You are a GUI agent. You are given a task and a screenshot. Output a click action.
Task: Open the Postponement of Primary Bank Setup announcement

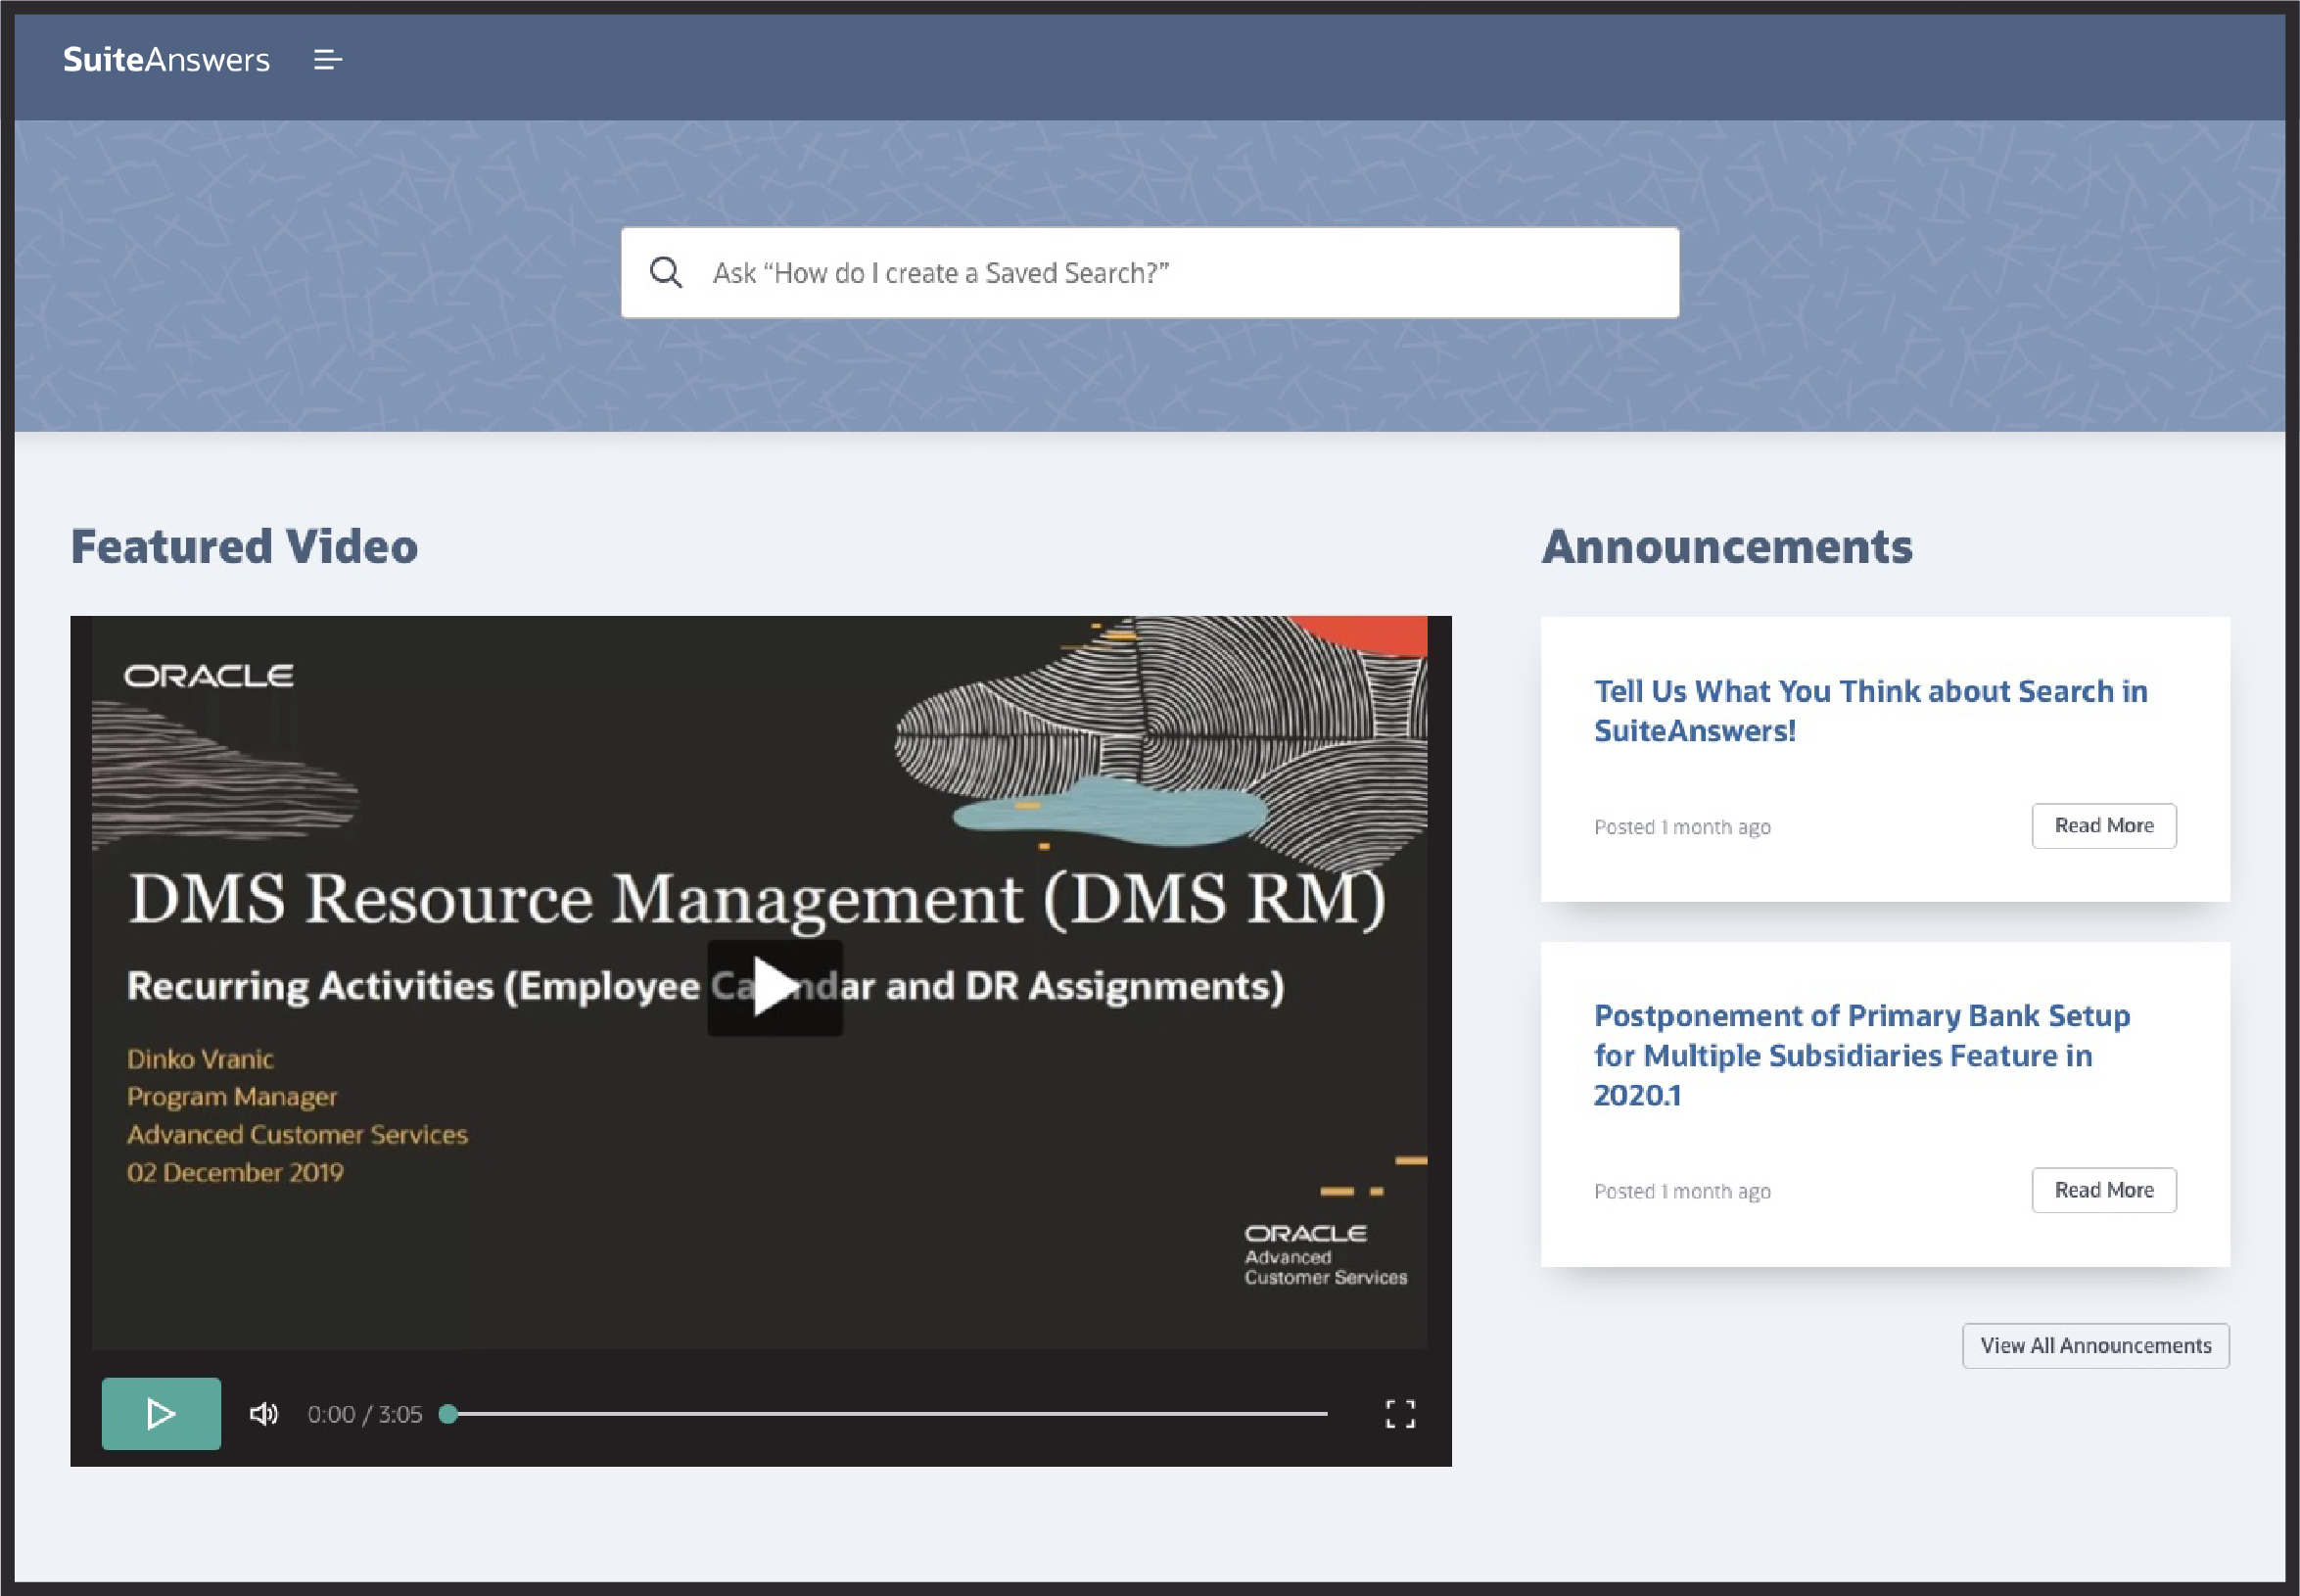pos(1862,1055)
